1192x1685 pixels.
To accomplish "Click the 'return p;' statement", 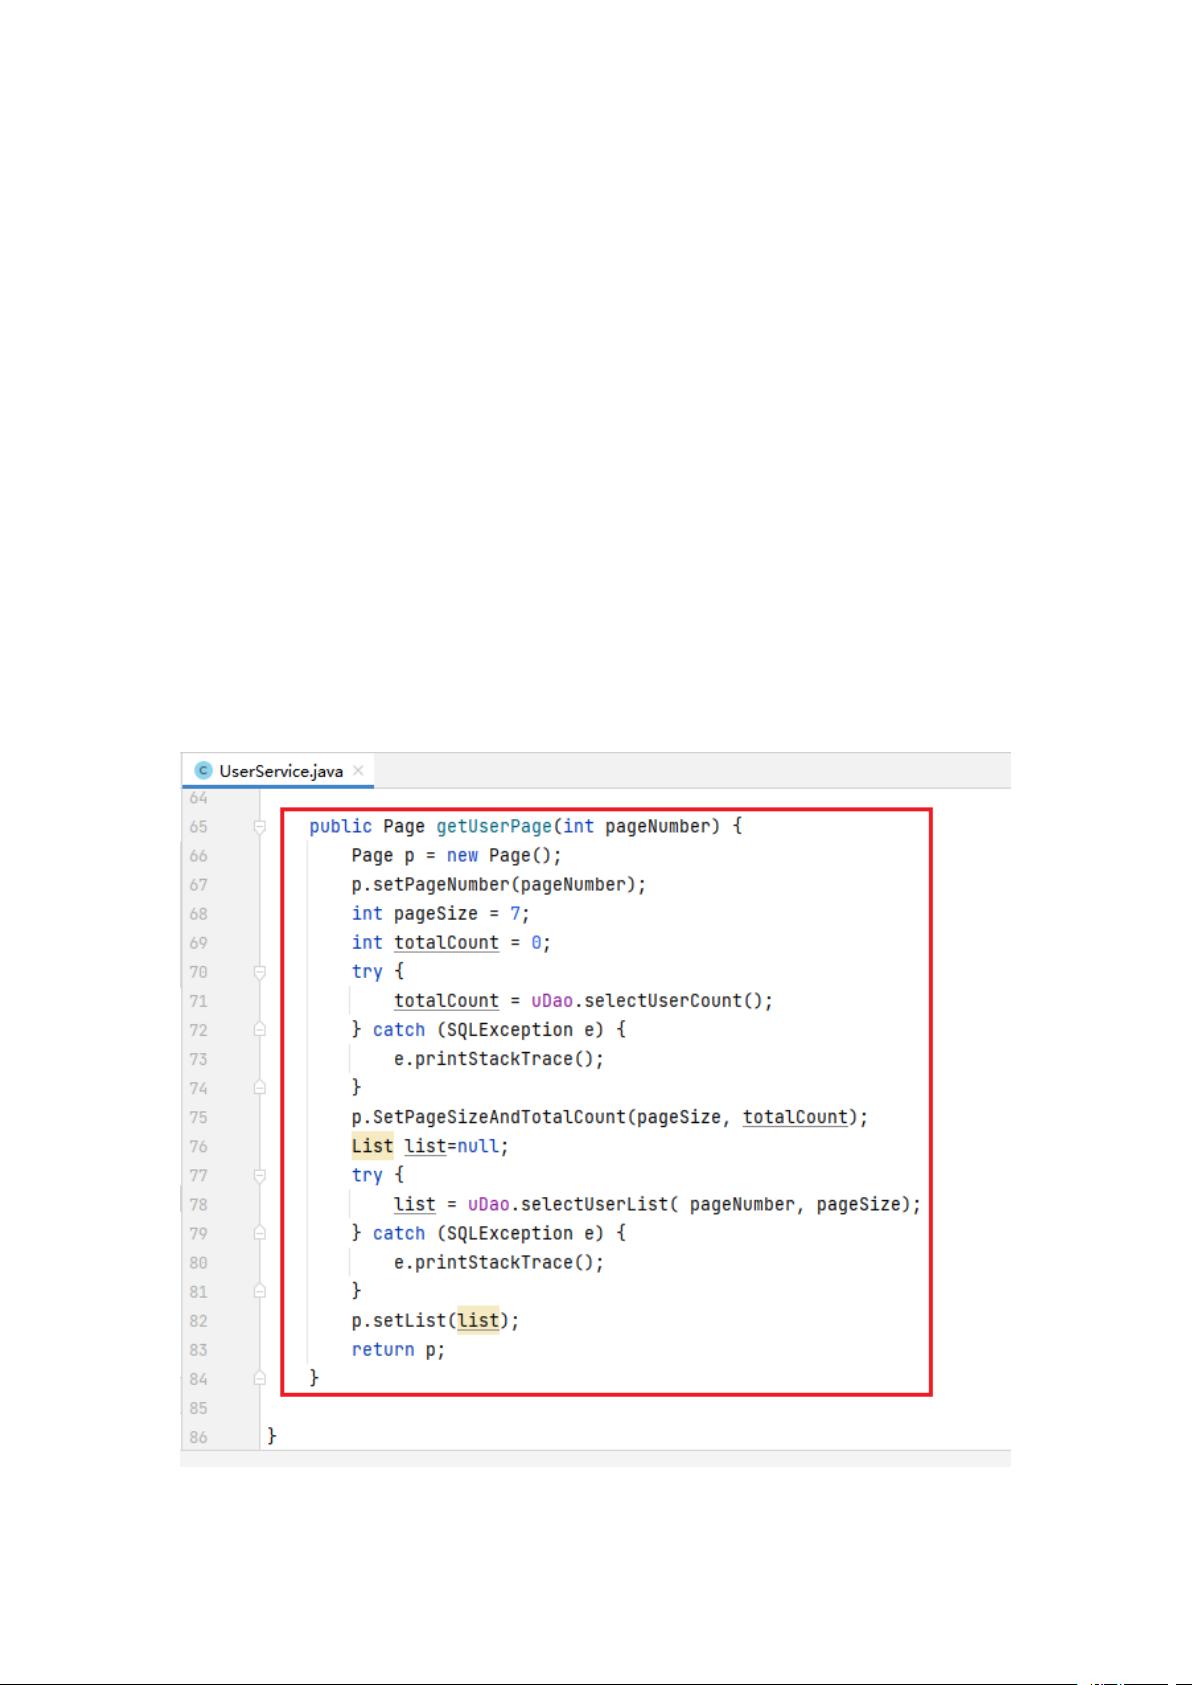I will point(398,1349).
